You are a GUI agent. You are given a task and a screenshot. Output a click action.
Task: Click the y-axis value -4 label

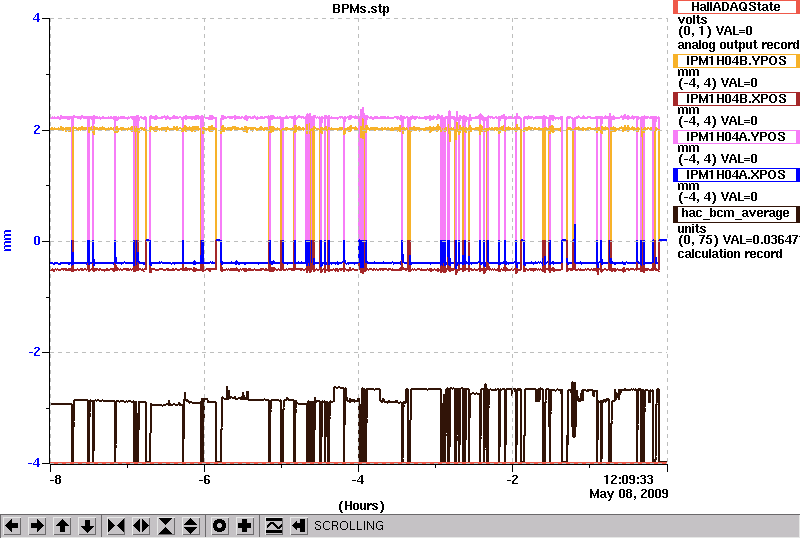tap(34, 462)
